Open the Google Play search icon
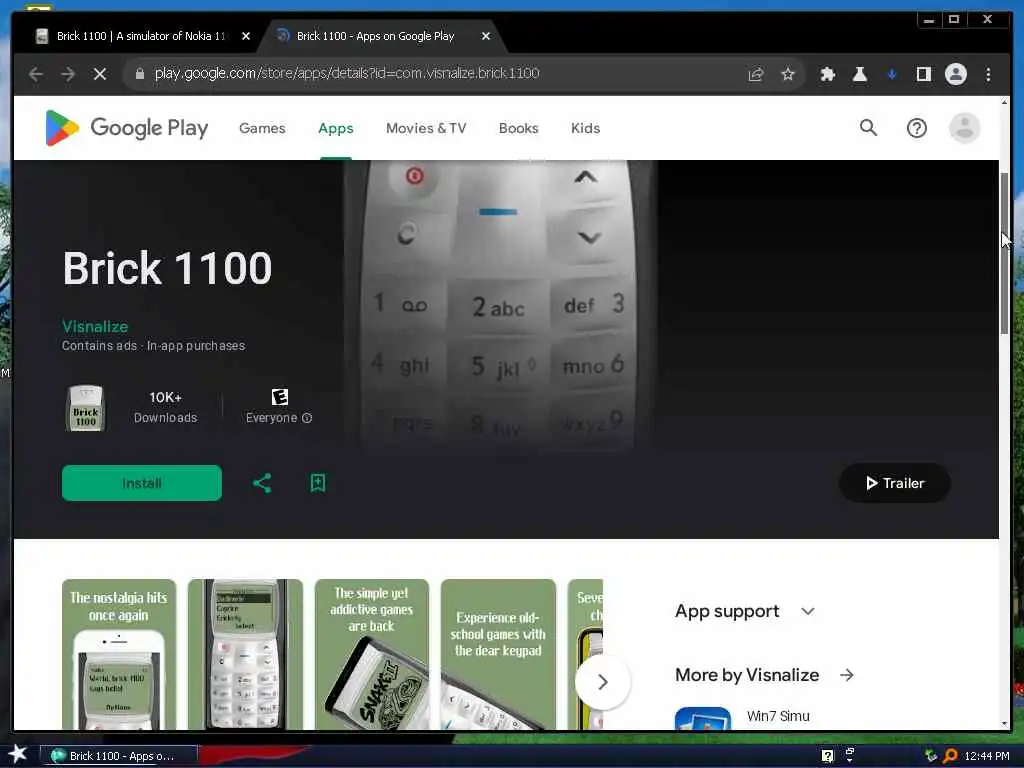Viewport: 1024px width, 768px height. (868, 127)
